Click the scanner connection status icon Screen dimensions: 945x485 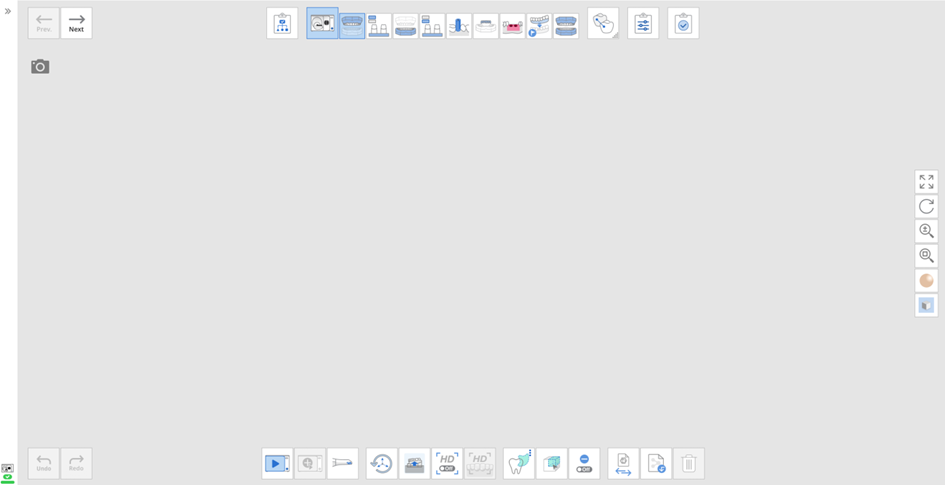7,468
